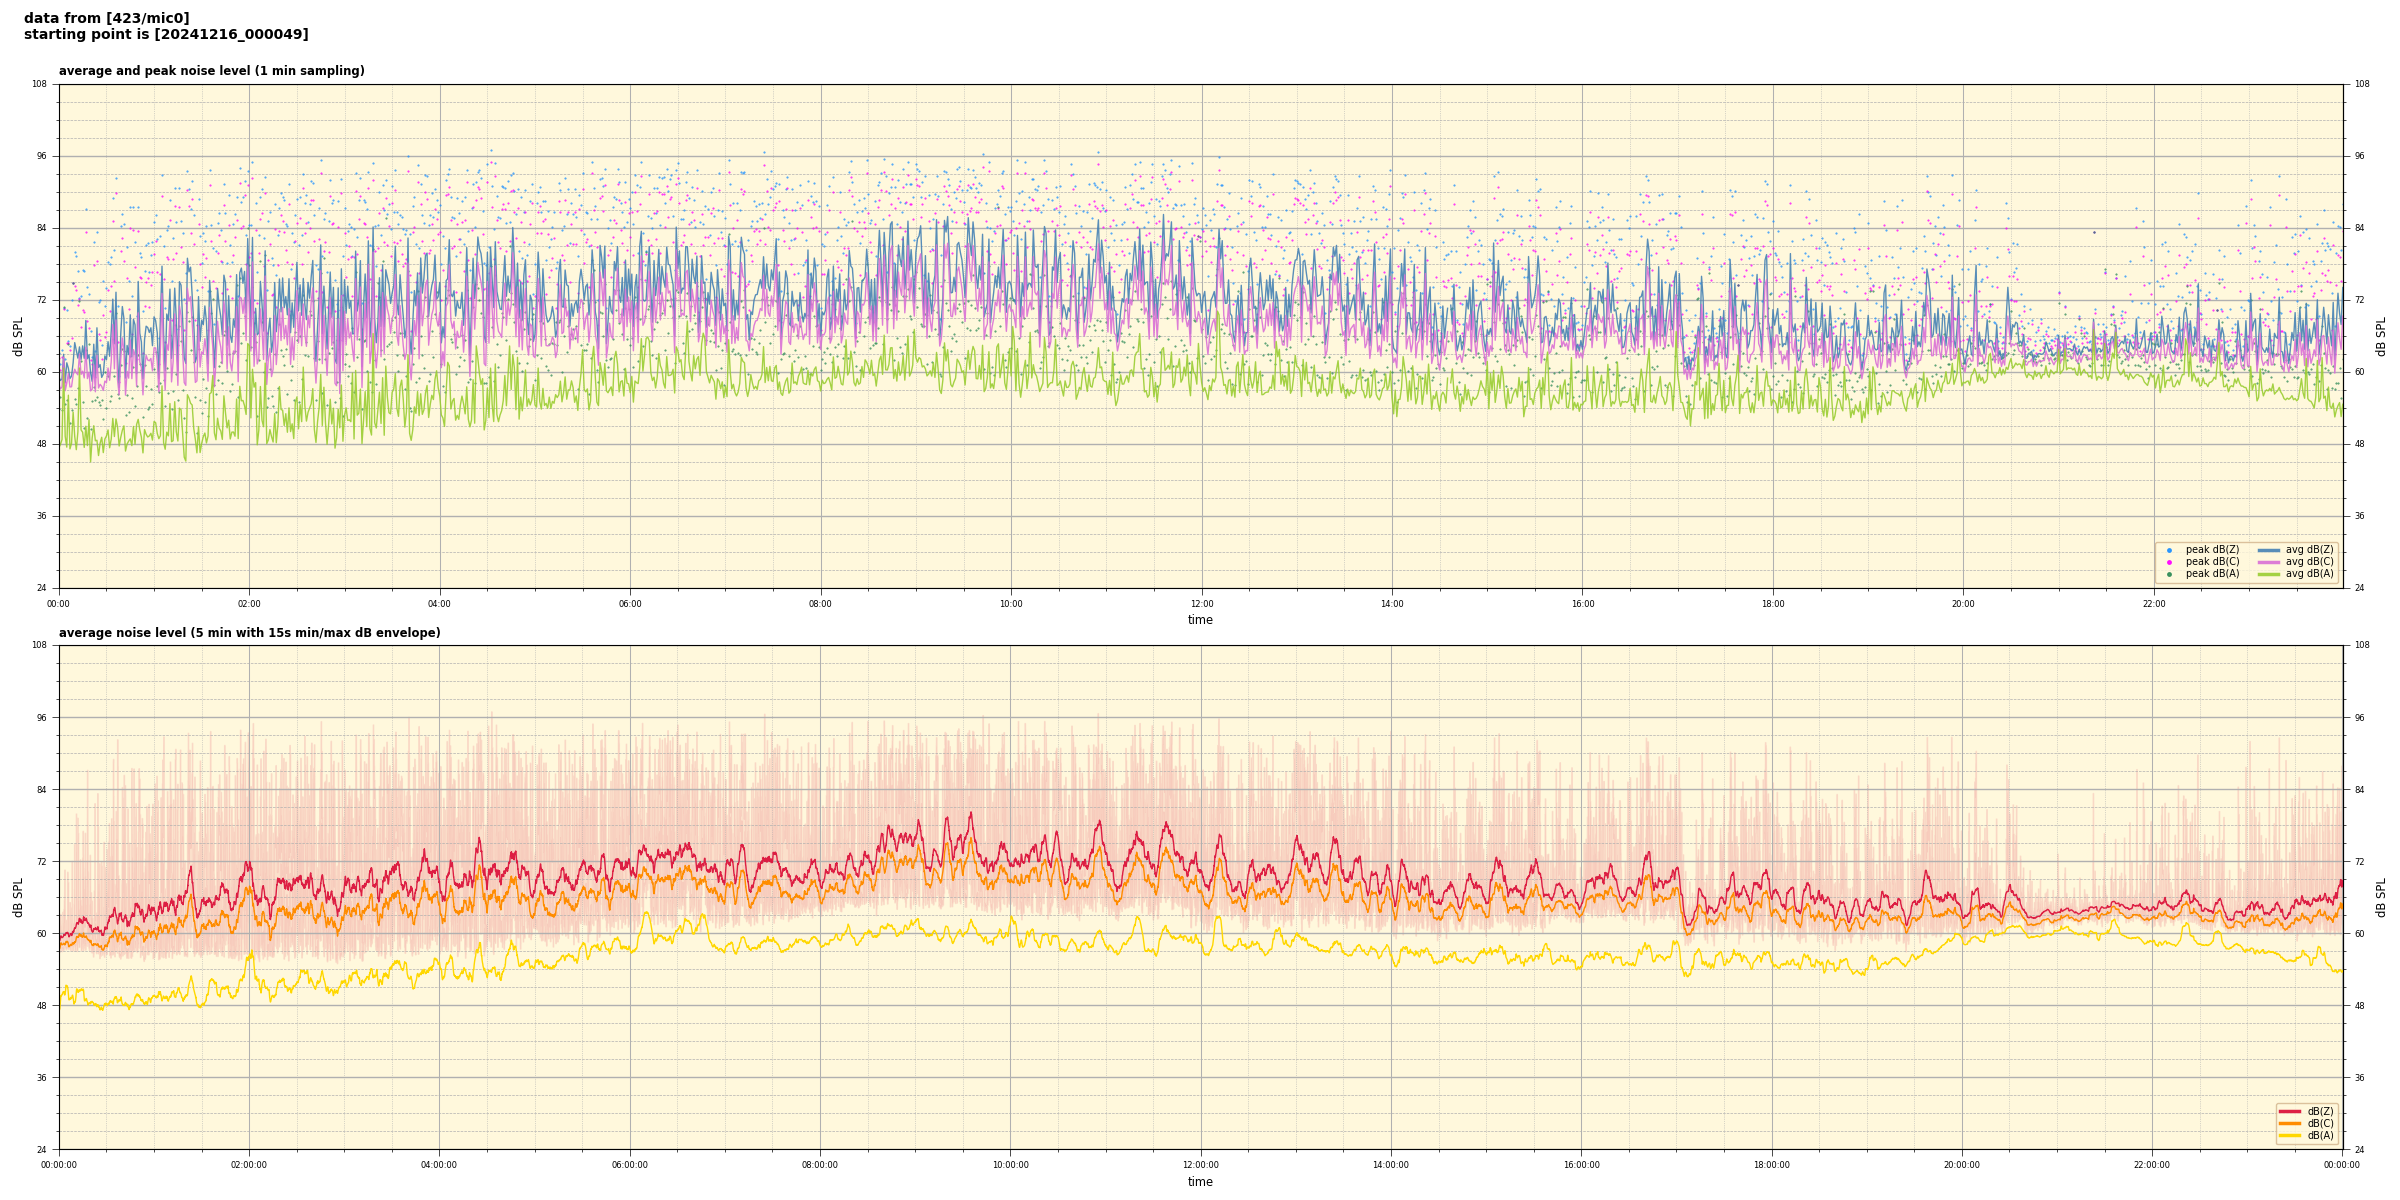Click the bottom chart title about the 15s envelope

[249, 633]
